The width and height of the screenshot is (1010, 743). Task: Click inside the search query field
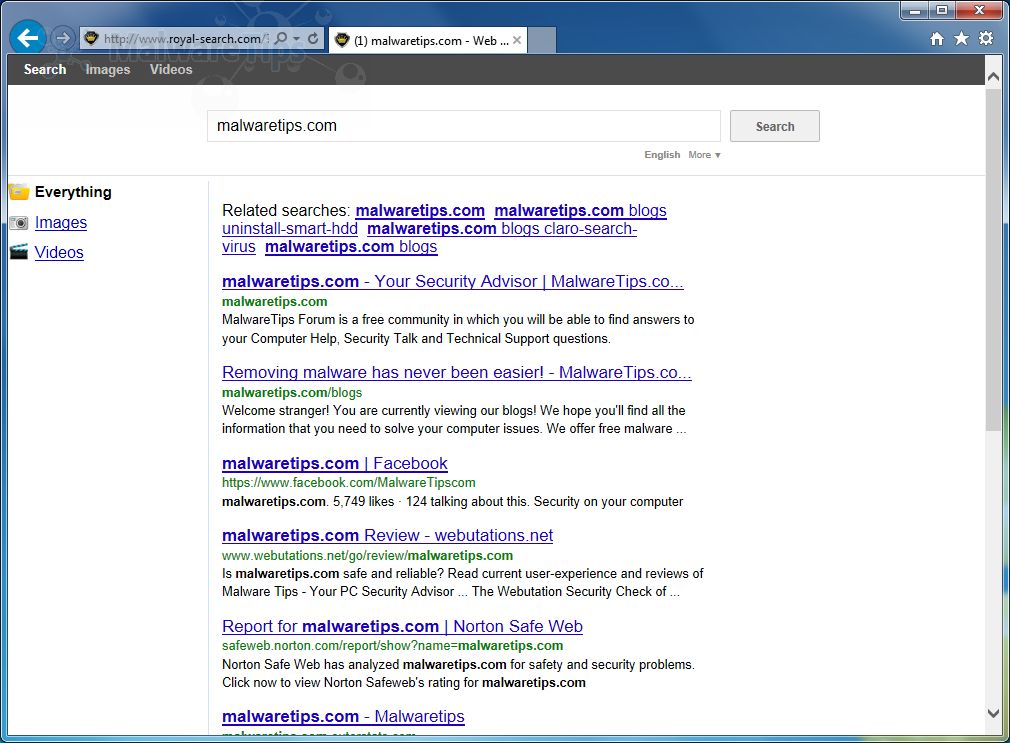(463, 125)
